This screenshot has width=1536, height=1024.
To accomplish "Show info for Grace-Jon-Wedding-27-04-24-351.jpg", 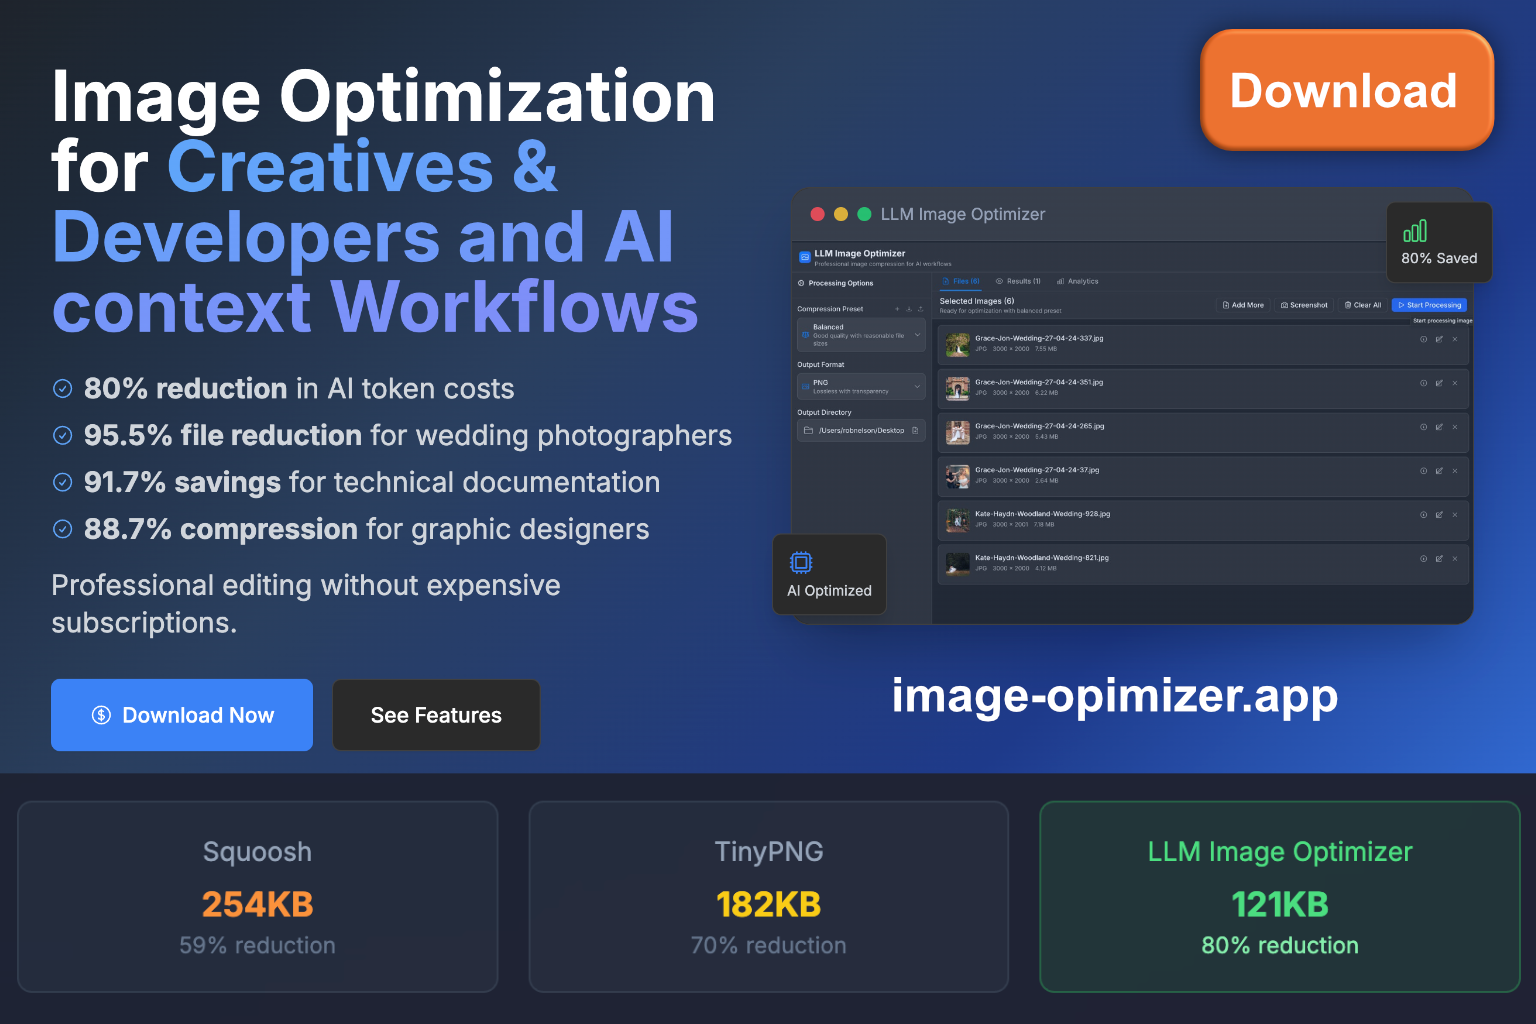I will [1424, 383].
